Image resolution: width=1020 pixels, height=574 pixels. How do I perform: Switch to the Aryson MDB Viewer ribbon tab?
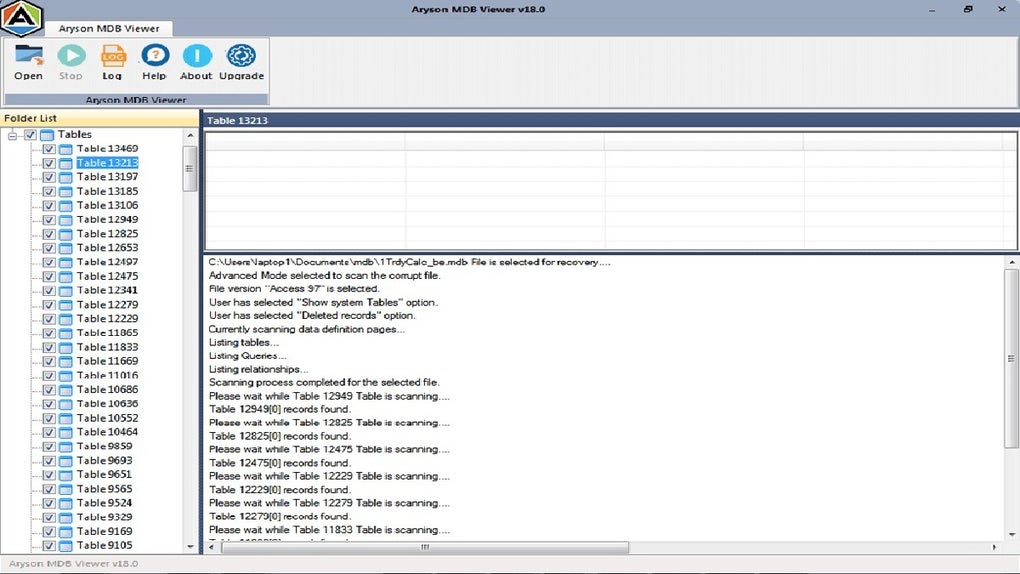tap(109, 29)
